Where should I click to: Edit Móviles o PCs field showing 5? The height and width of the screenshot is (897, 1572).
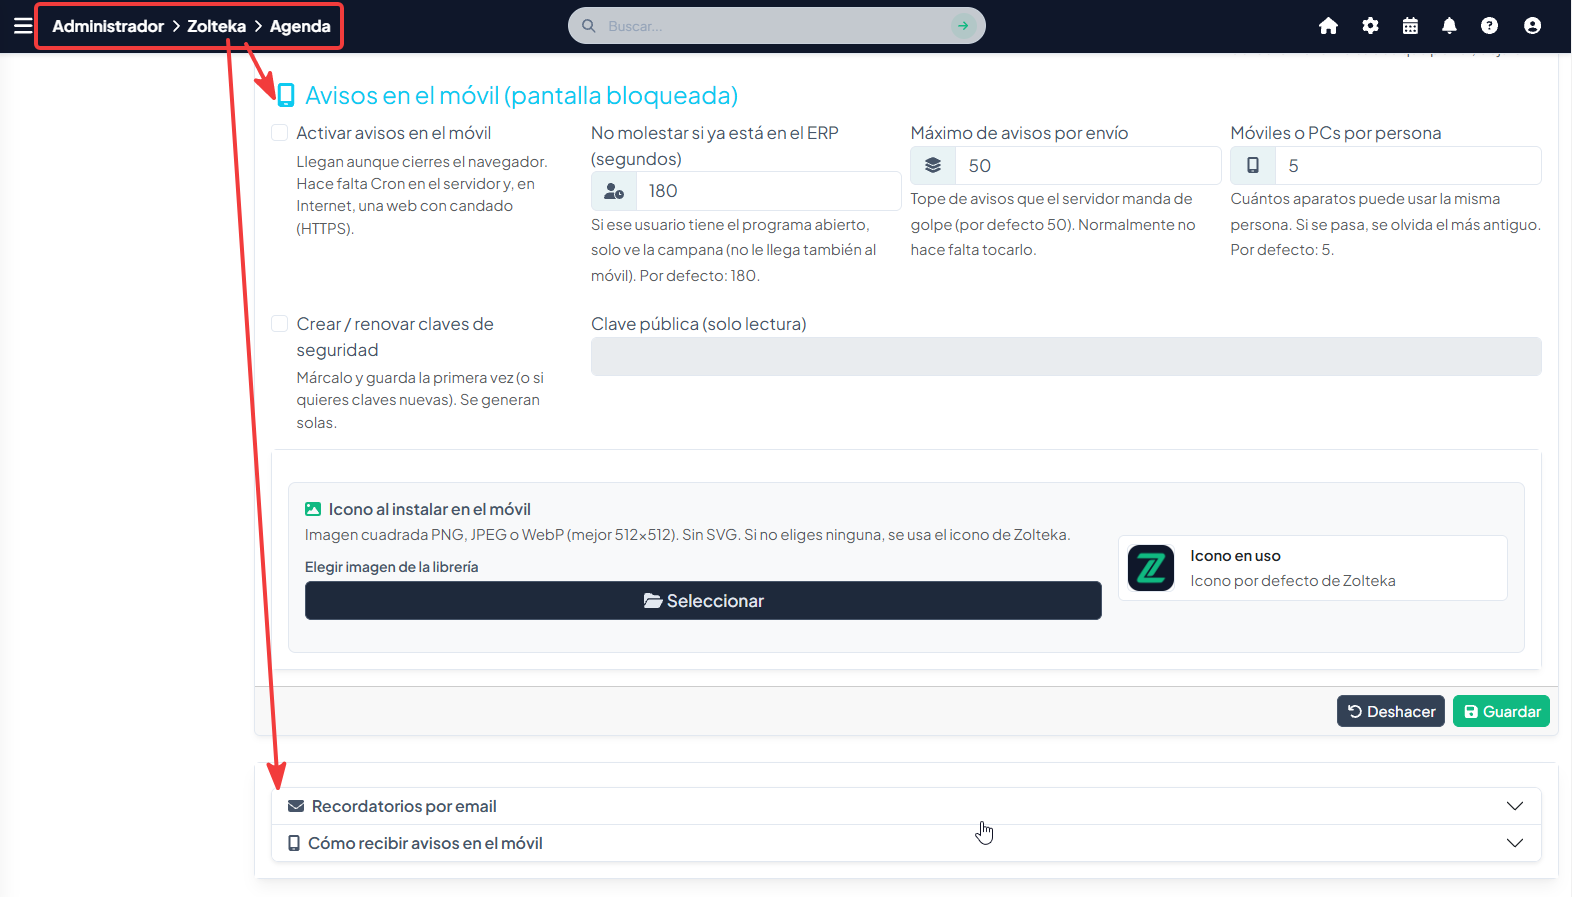[x=1408, y=166]
